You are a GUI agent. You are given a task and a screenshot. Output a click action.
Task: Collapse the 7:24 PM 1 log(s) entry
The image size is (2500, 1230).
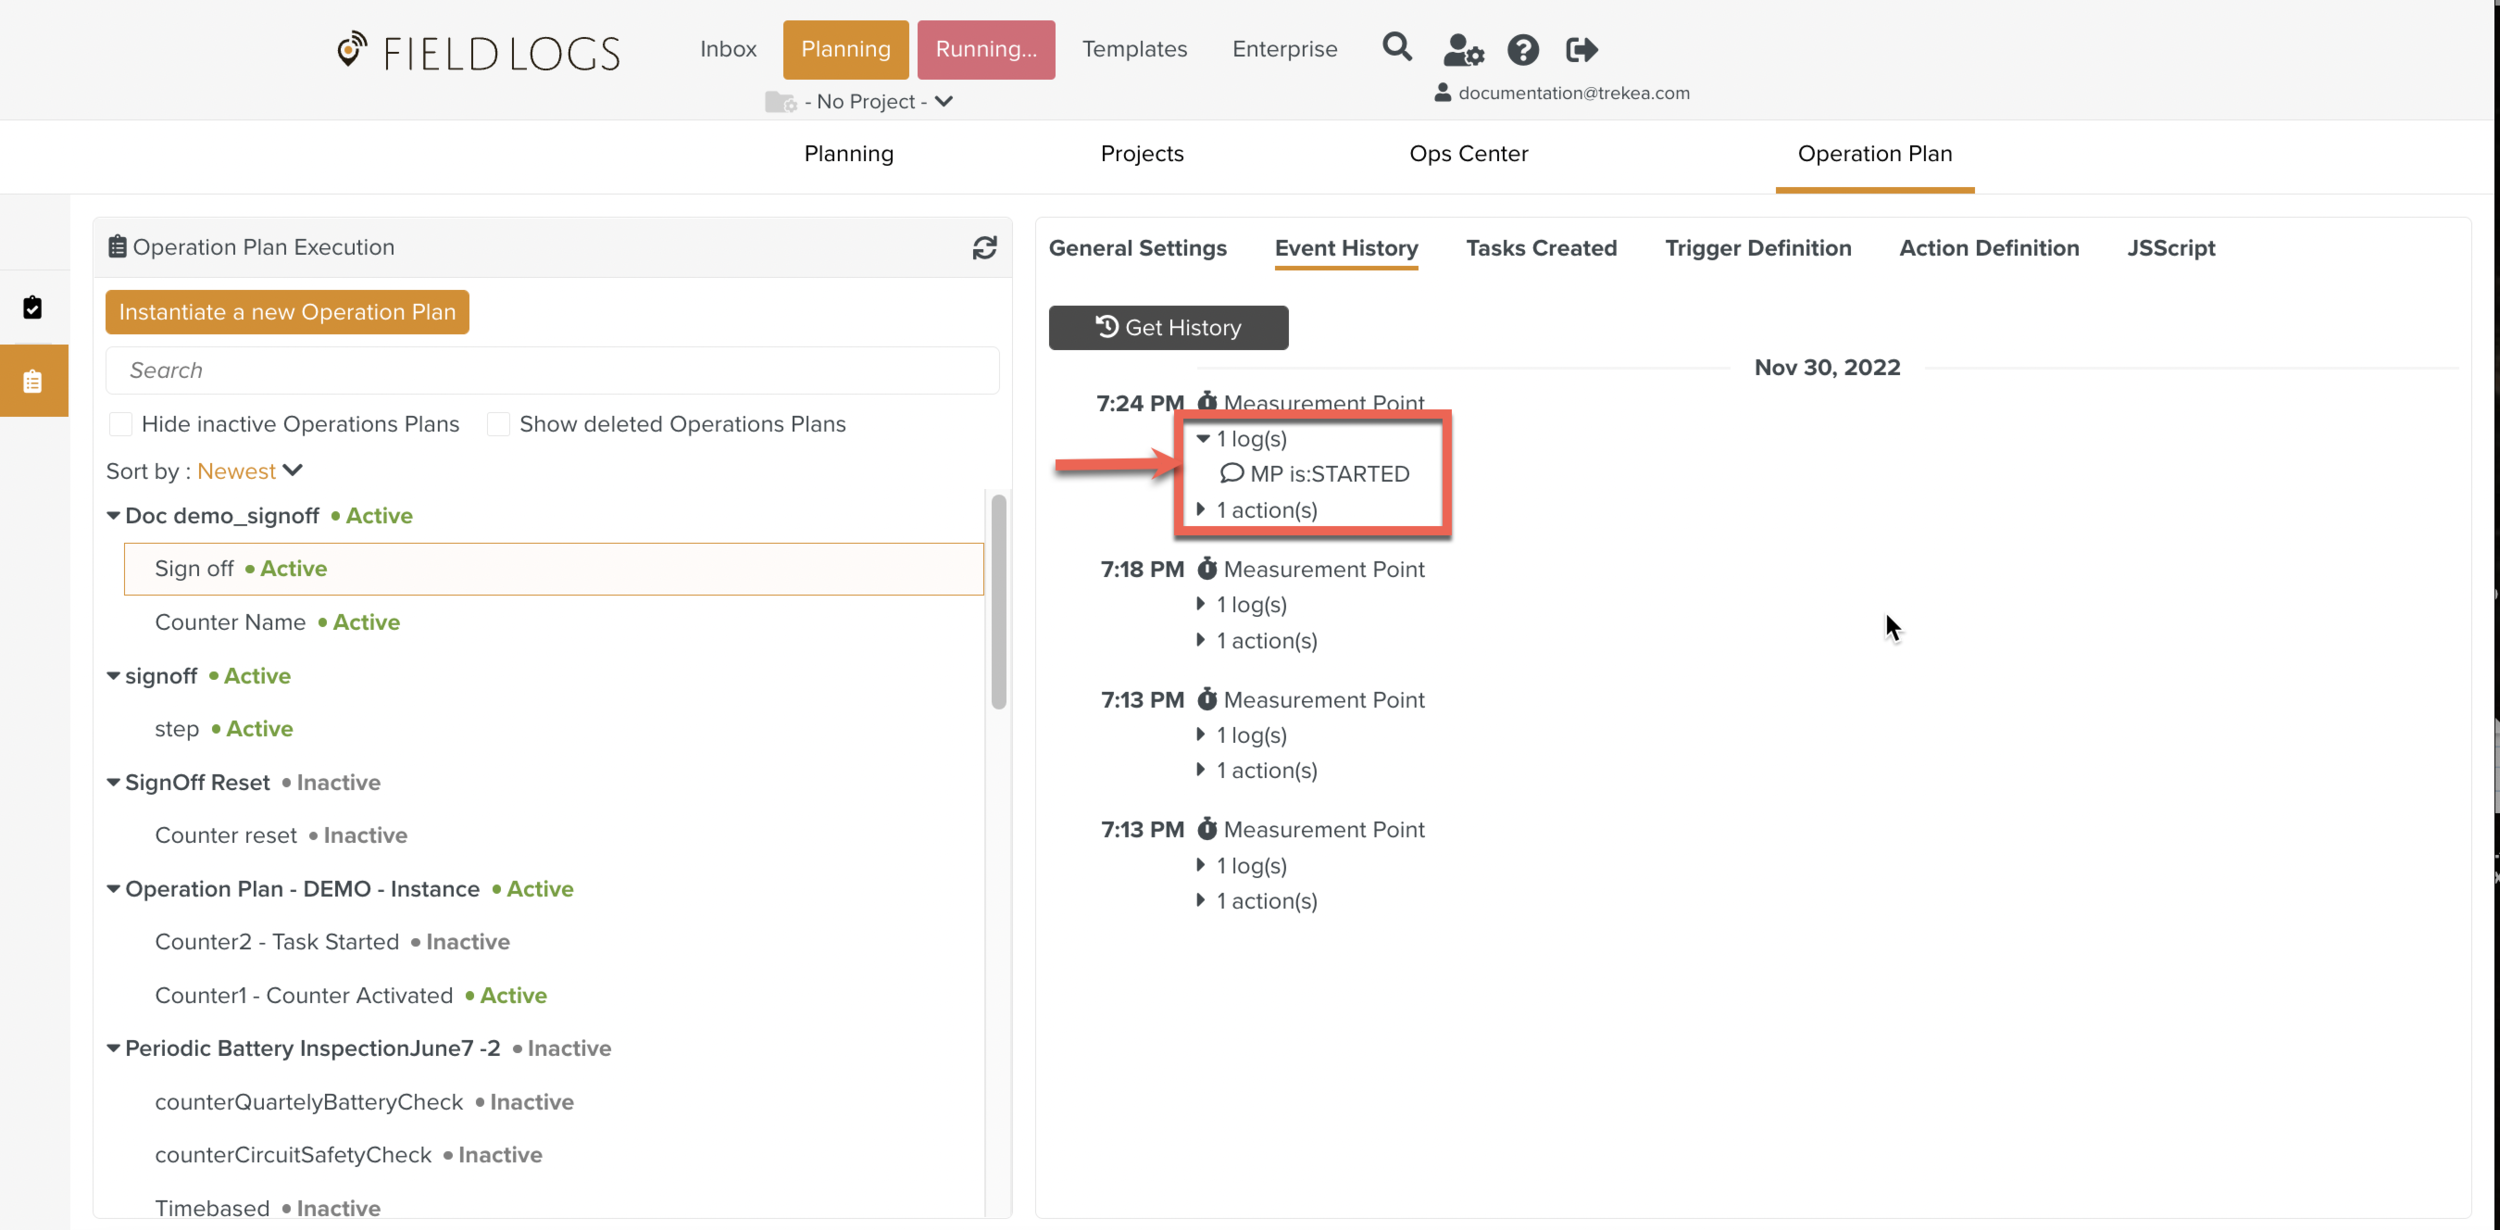coord(1203,439)
